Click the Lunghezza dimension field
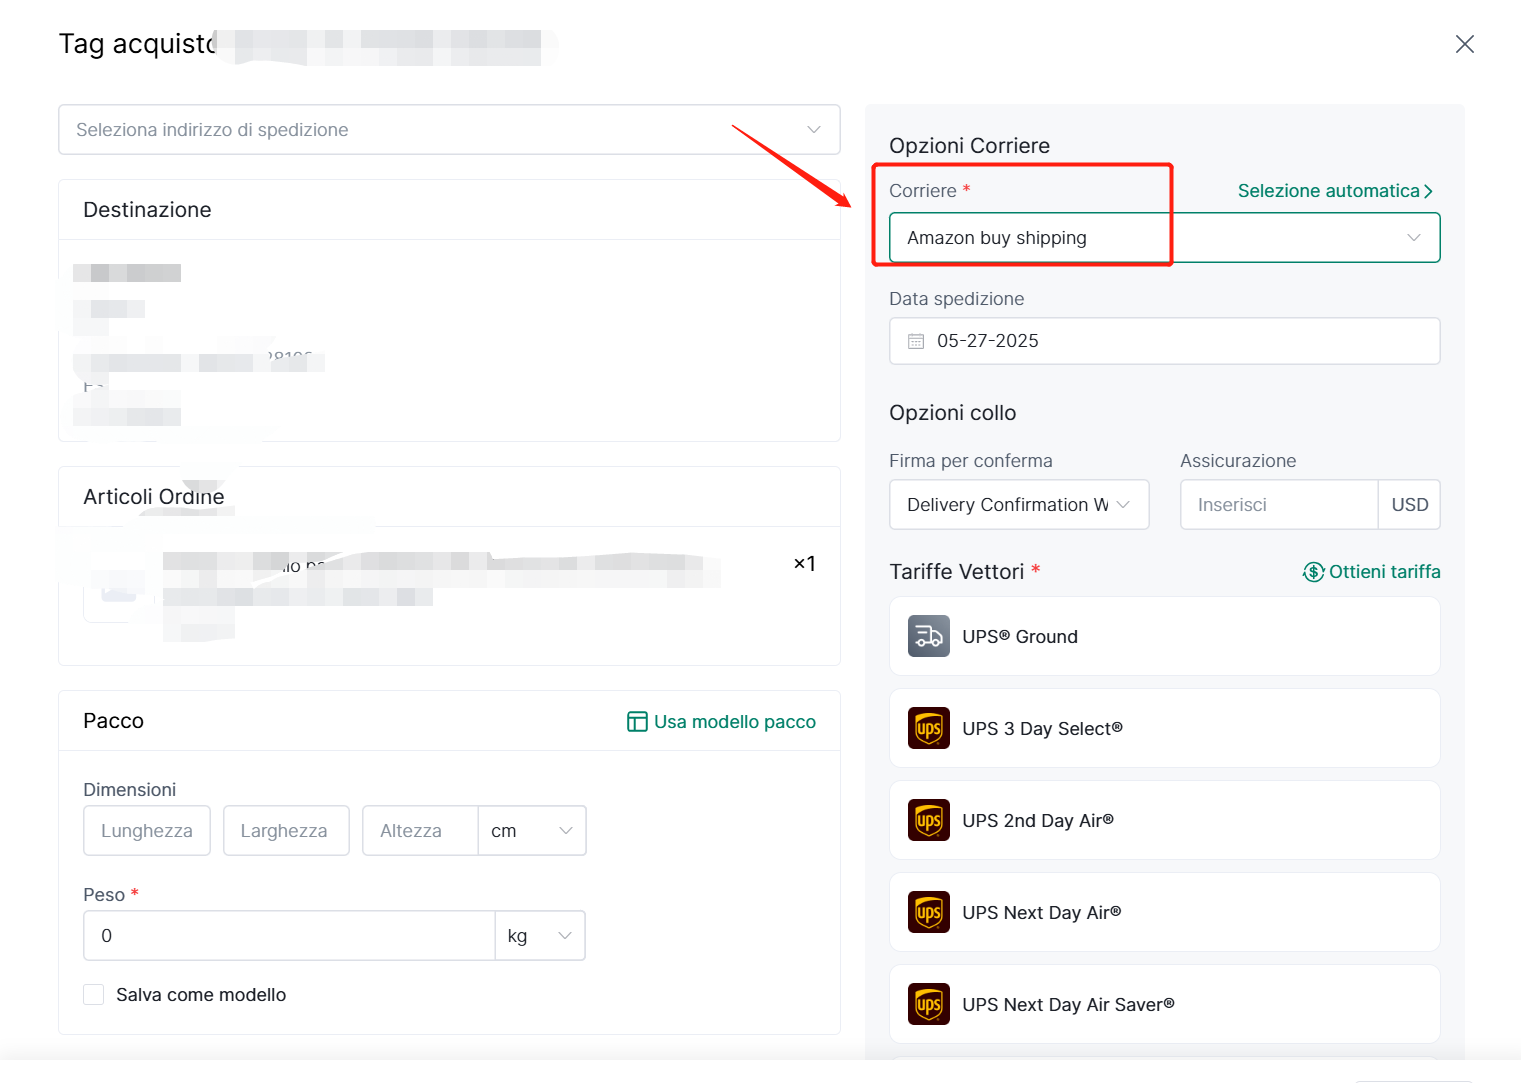Viewport: 1521px width, 1083px height. pyautogui.click(x=147, y=831)
